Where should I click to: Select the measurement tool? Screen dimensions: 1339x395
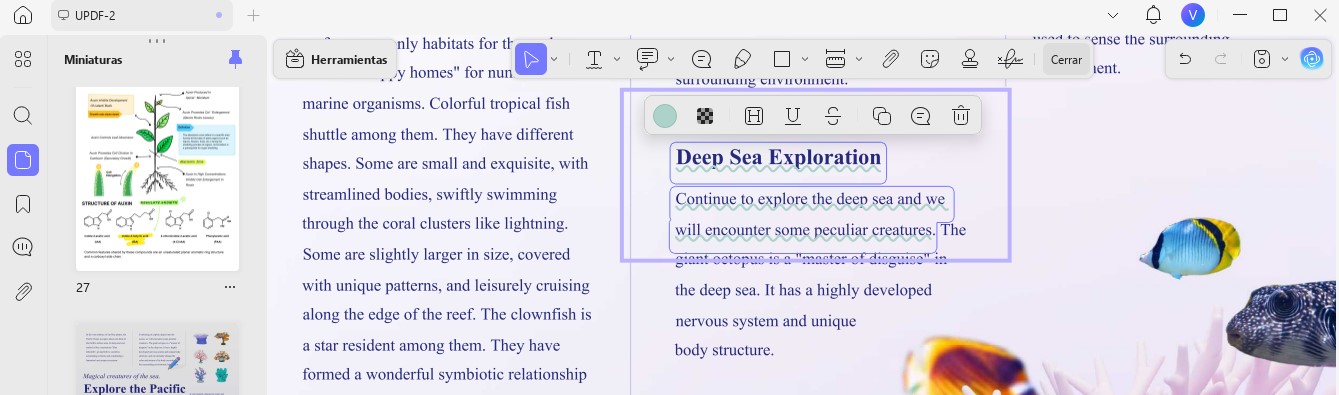pyautogui.click(x=836, y=59)
